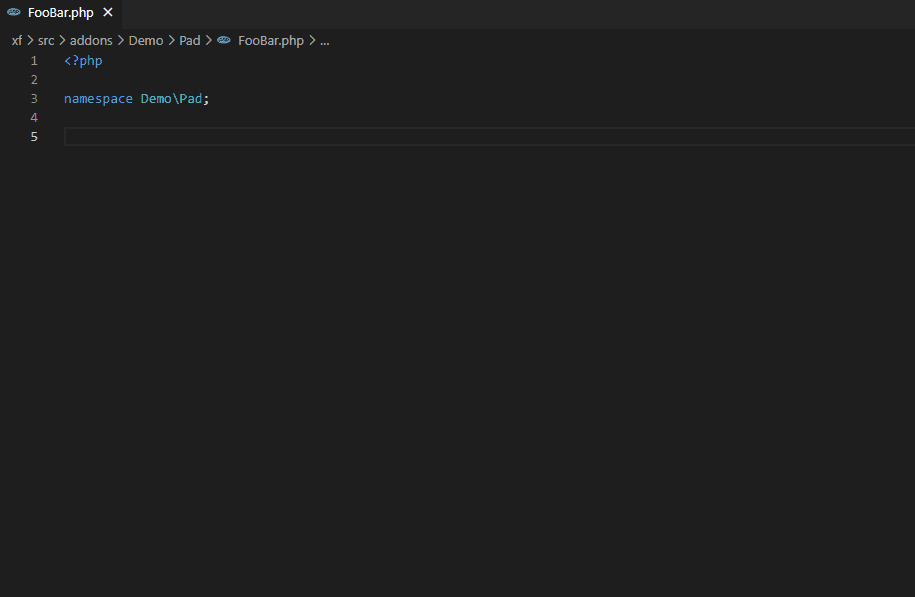Open the breadcrumb ellipsis symbol list
Viewport: 915px width, 597px height.
tap(324, 41)
